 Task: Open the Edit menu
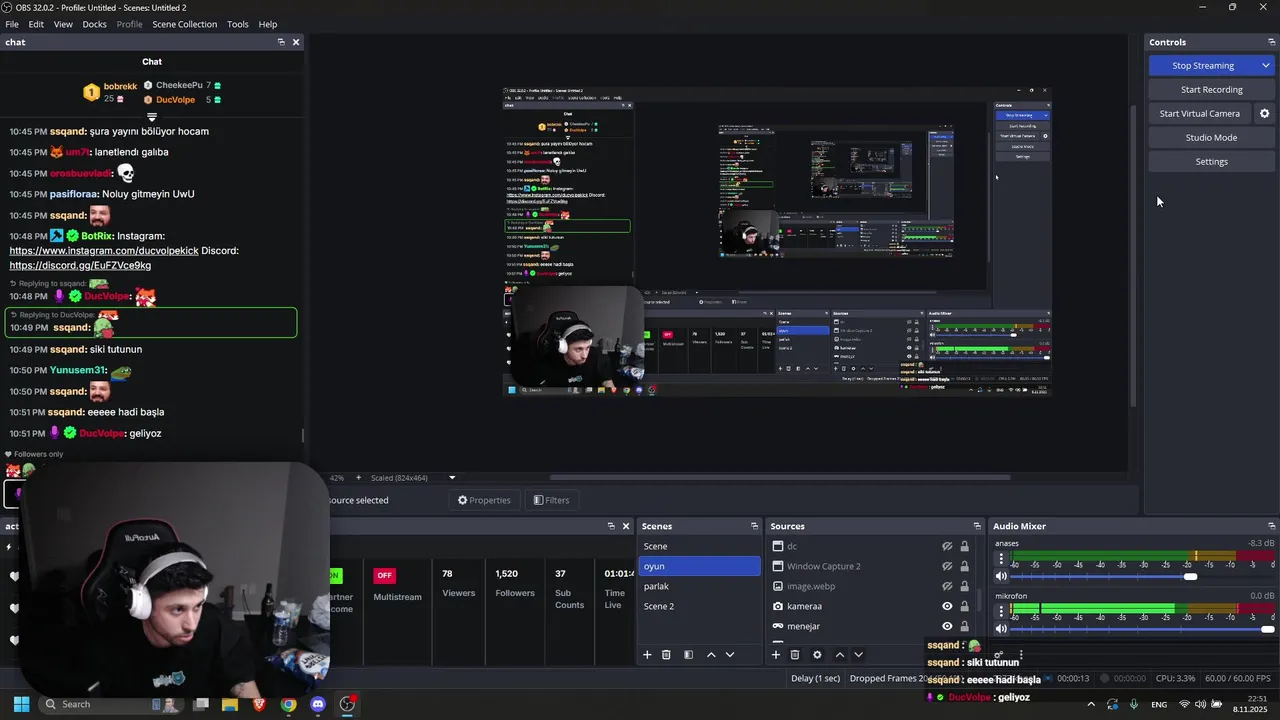click(x=36, y=24)
